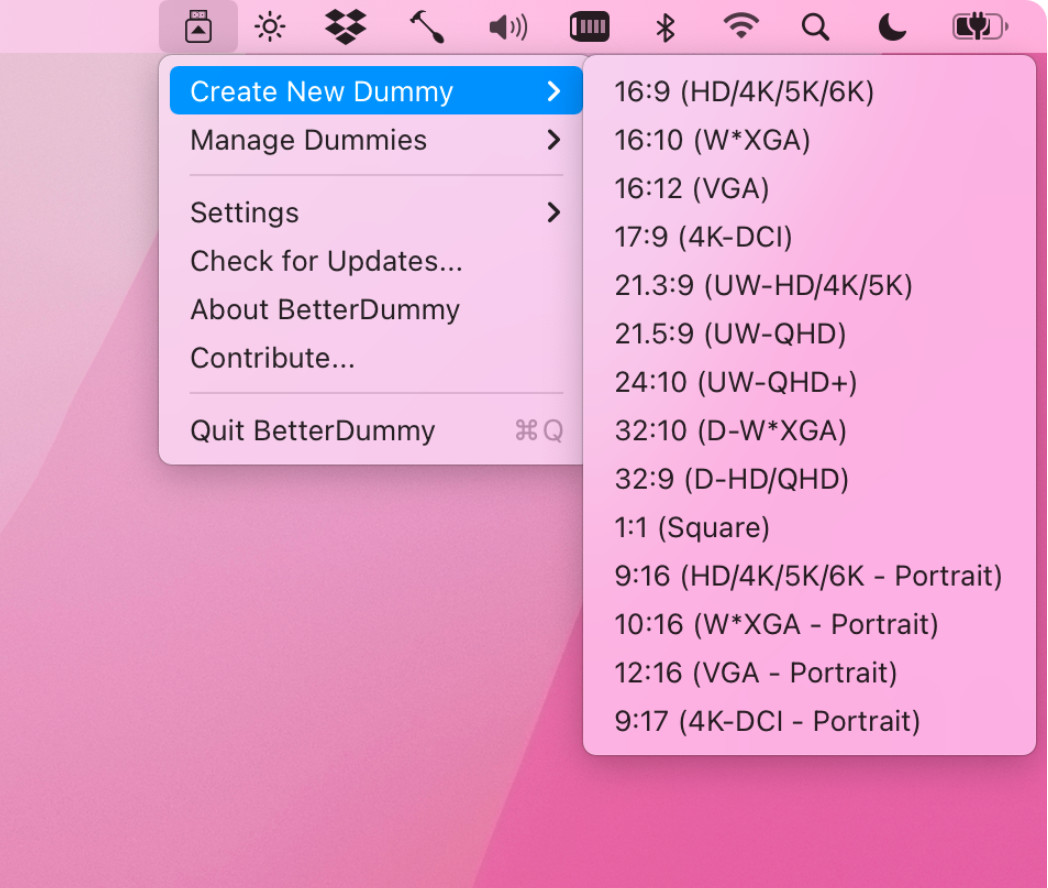The width and height of the screenshot is (1048, 888).
Task: Open the Settings submenu
Action: 376,212
